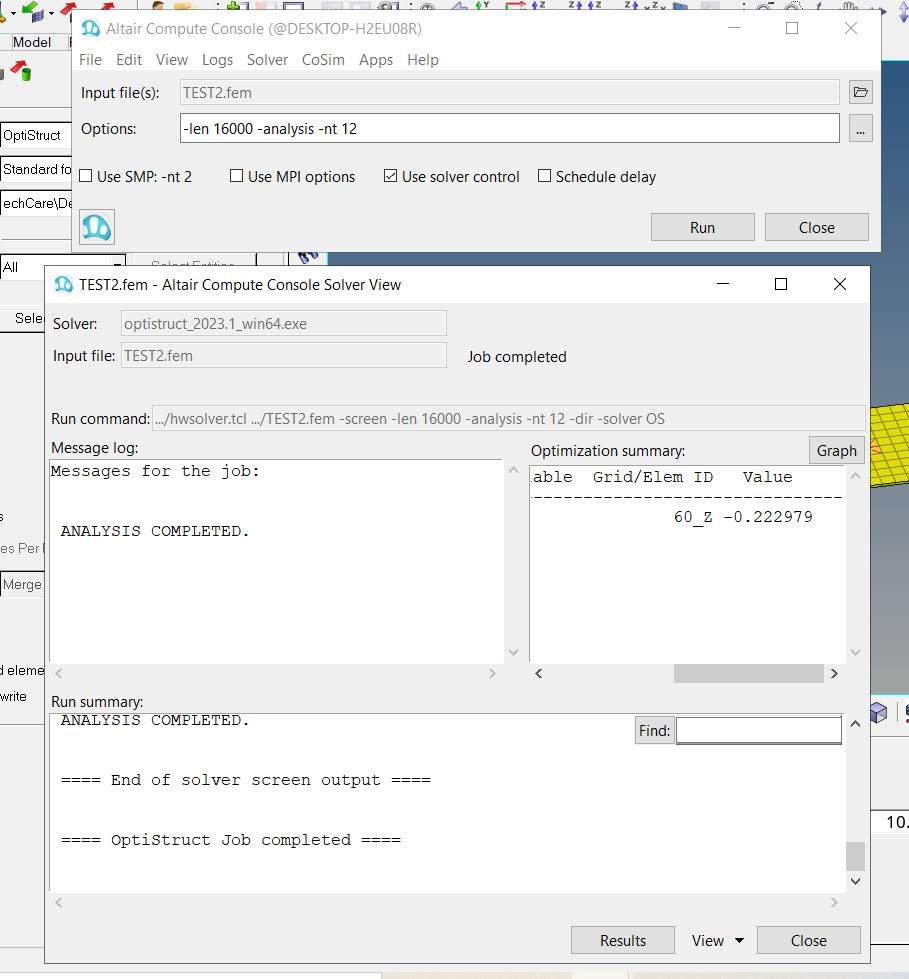Screen dimensions: 909x979
Task: Click in the Options text field
Action: coord(509,129)
